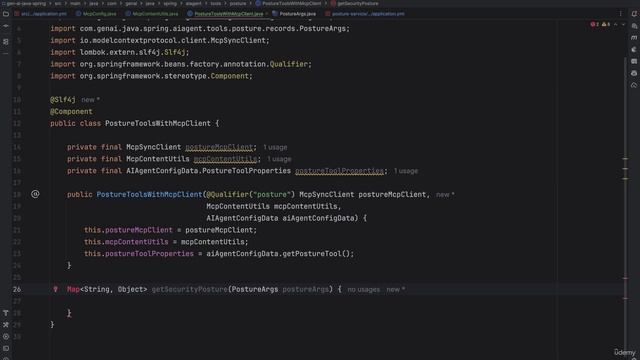640x360 pixels.
Task: Click the 'new *' hint after the constructor signature
Action: point(445,195)
